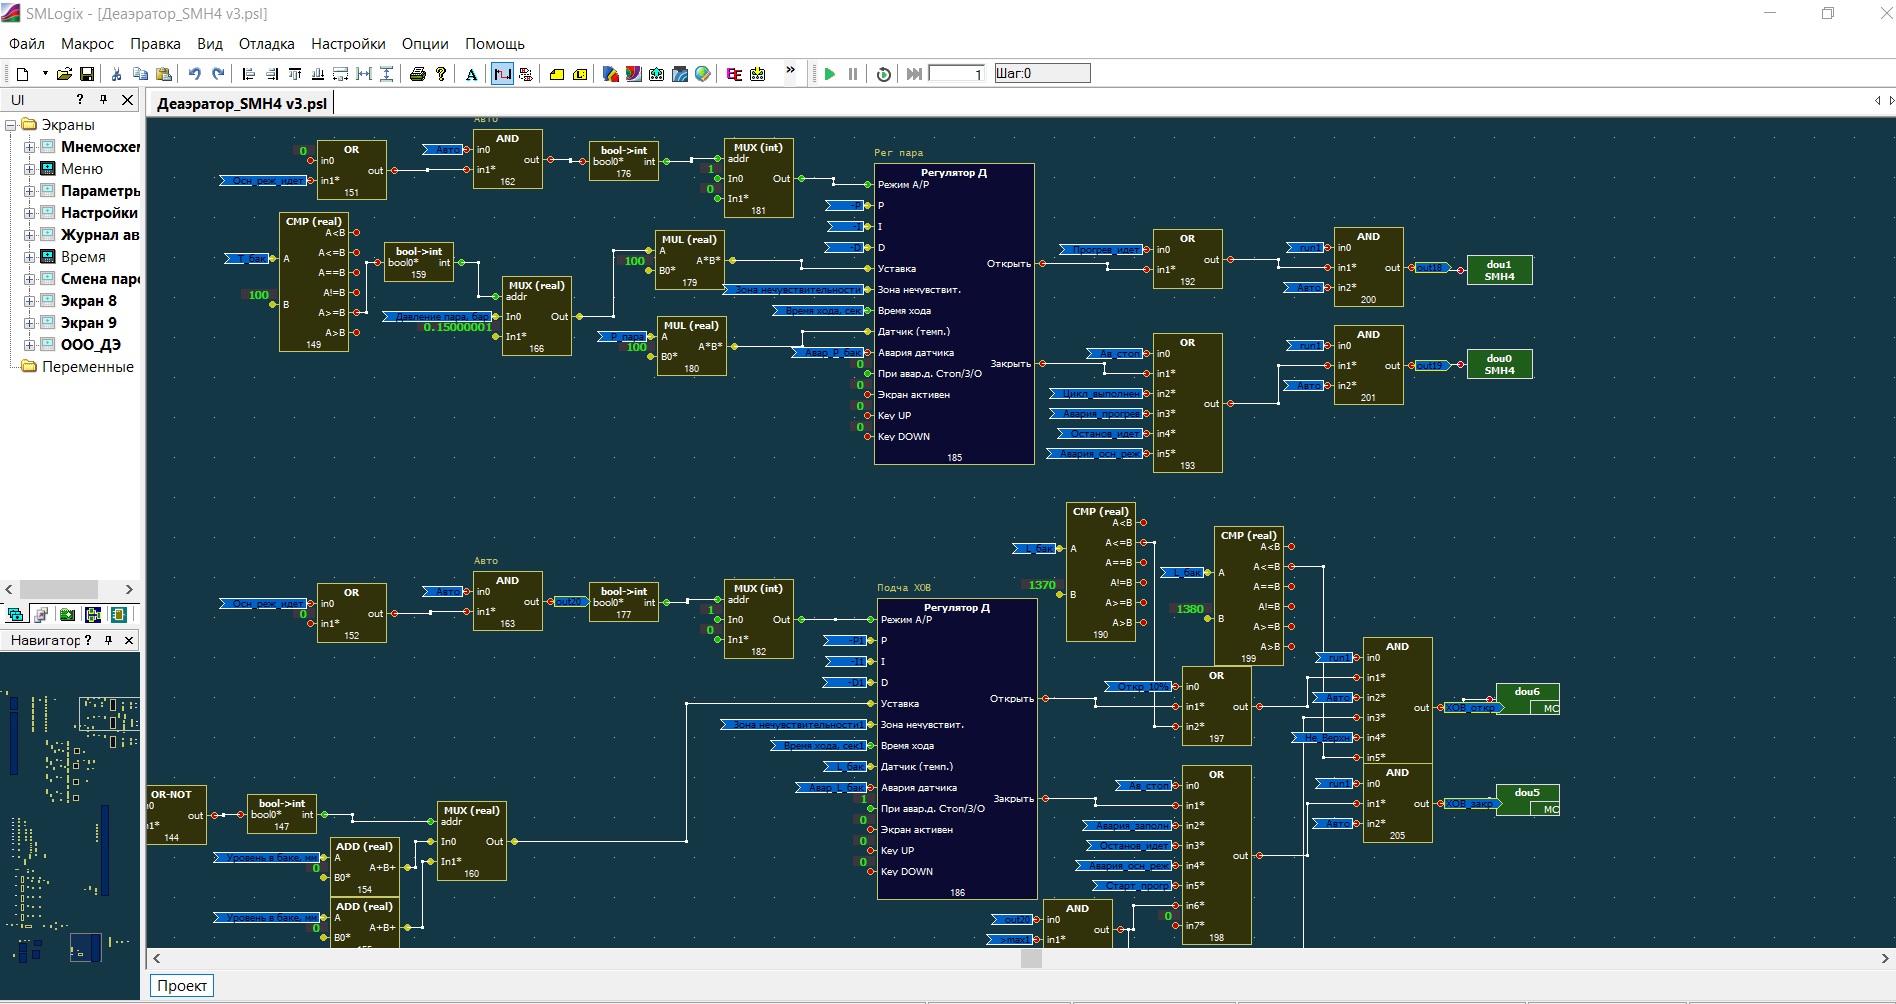Screen dimensions: 1896x1004
Task: Click the Print icon in toolbar
Action: (418, 74)
